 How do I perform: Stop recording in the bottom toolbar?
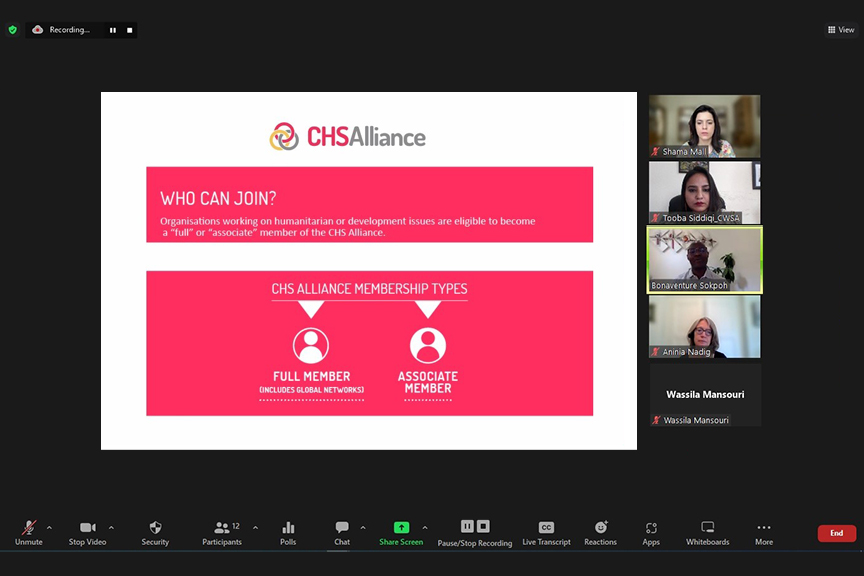tap(483, 526)
